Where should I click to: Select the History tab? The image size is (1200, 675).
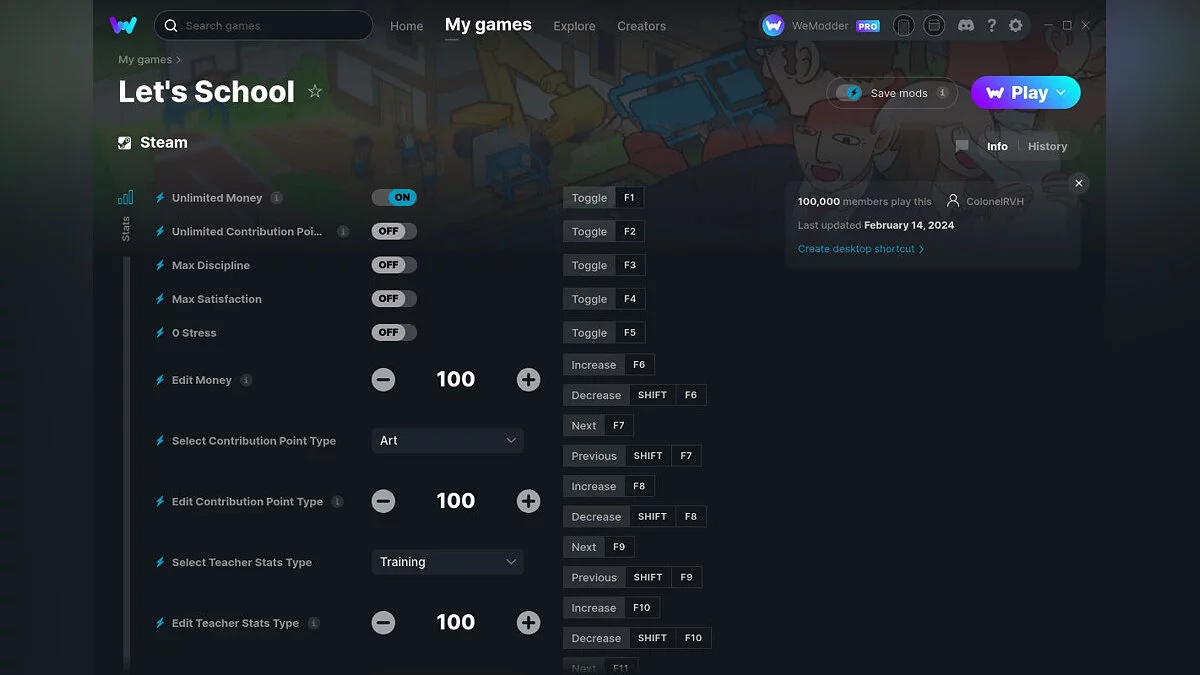(1047, 146)
